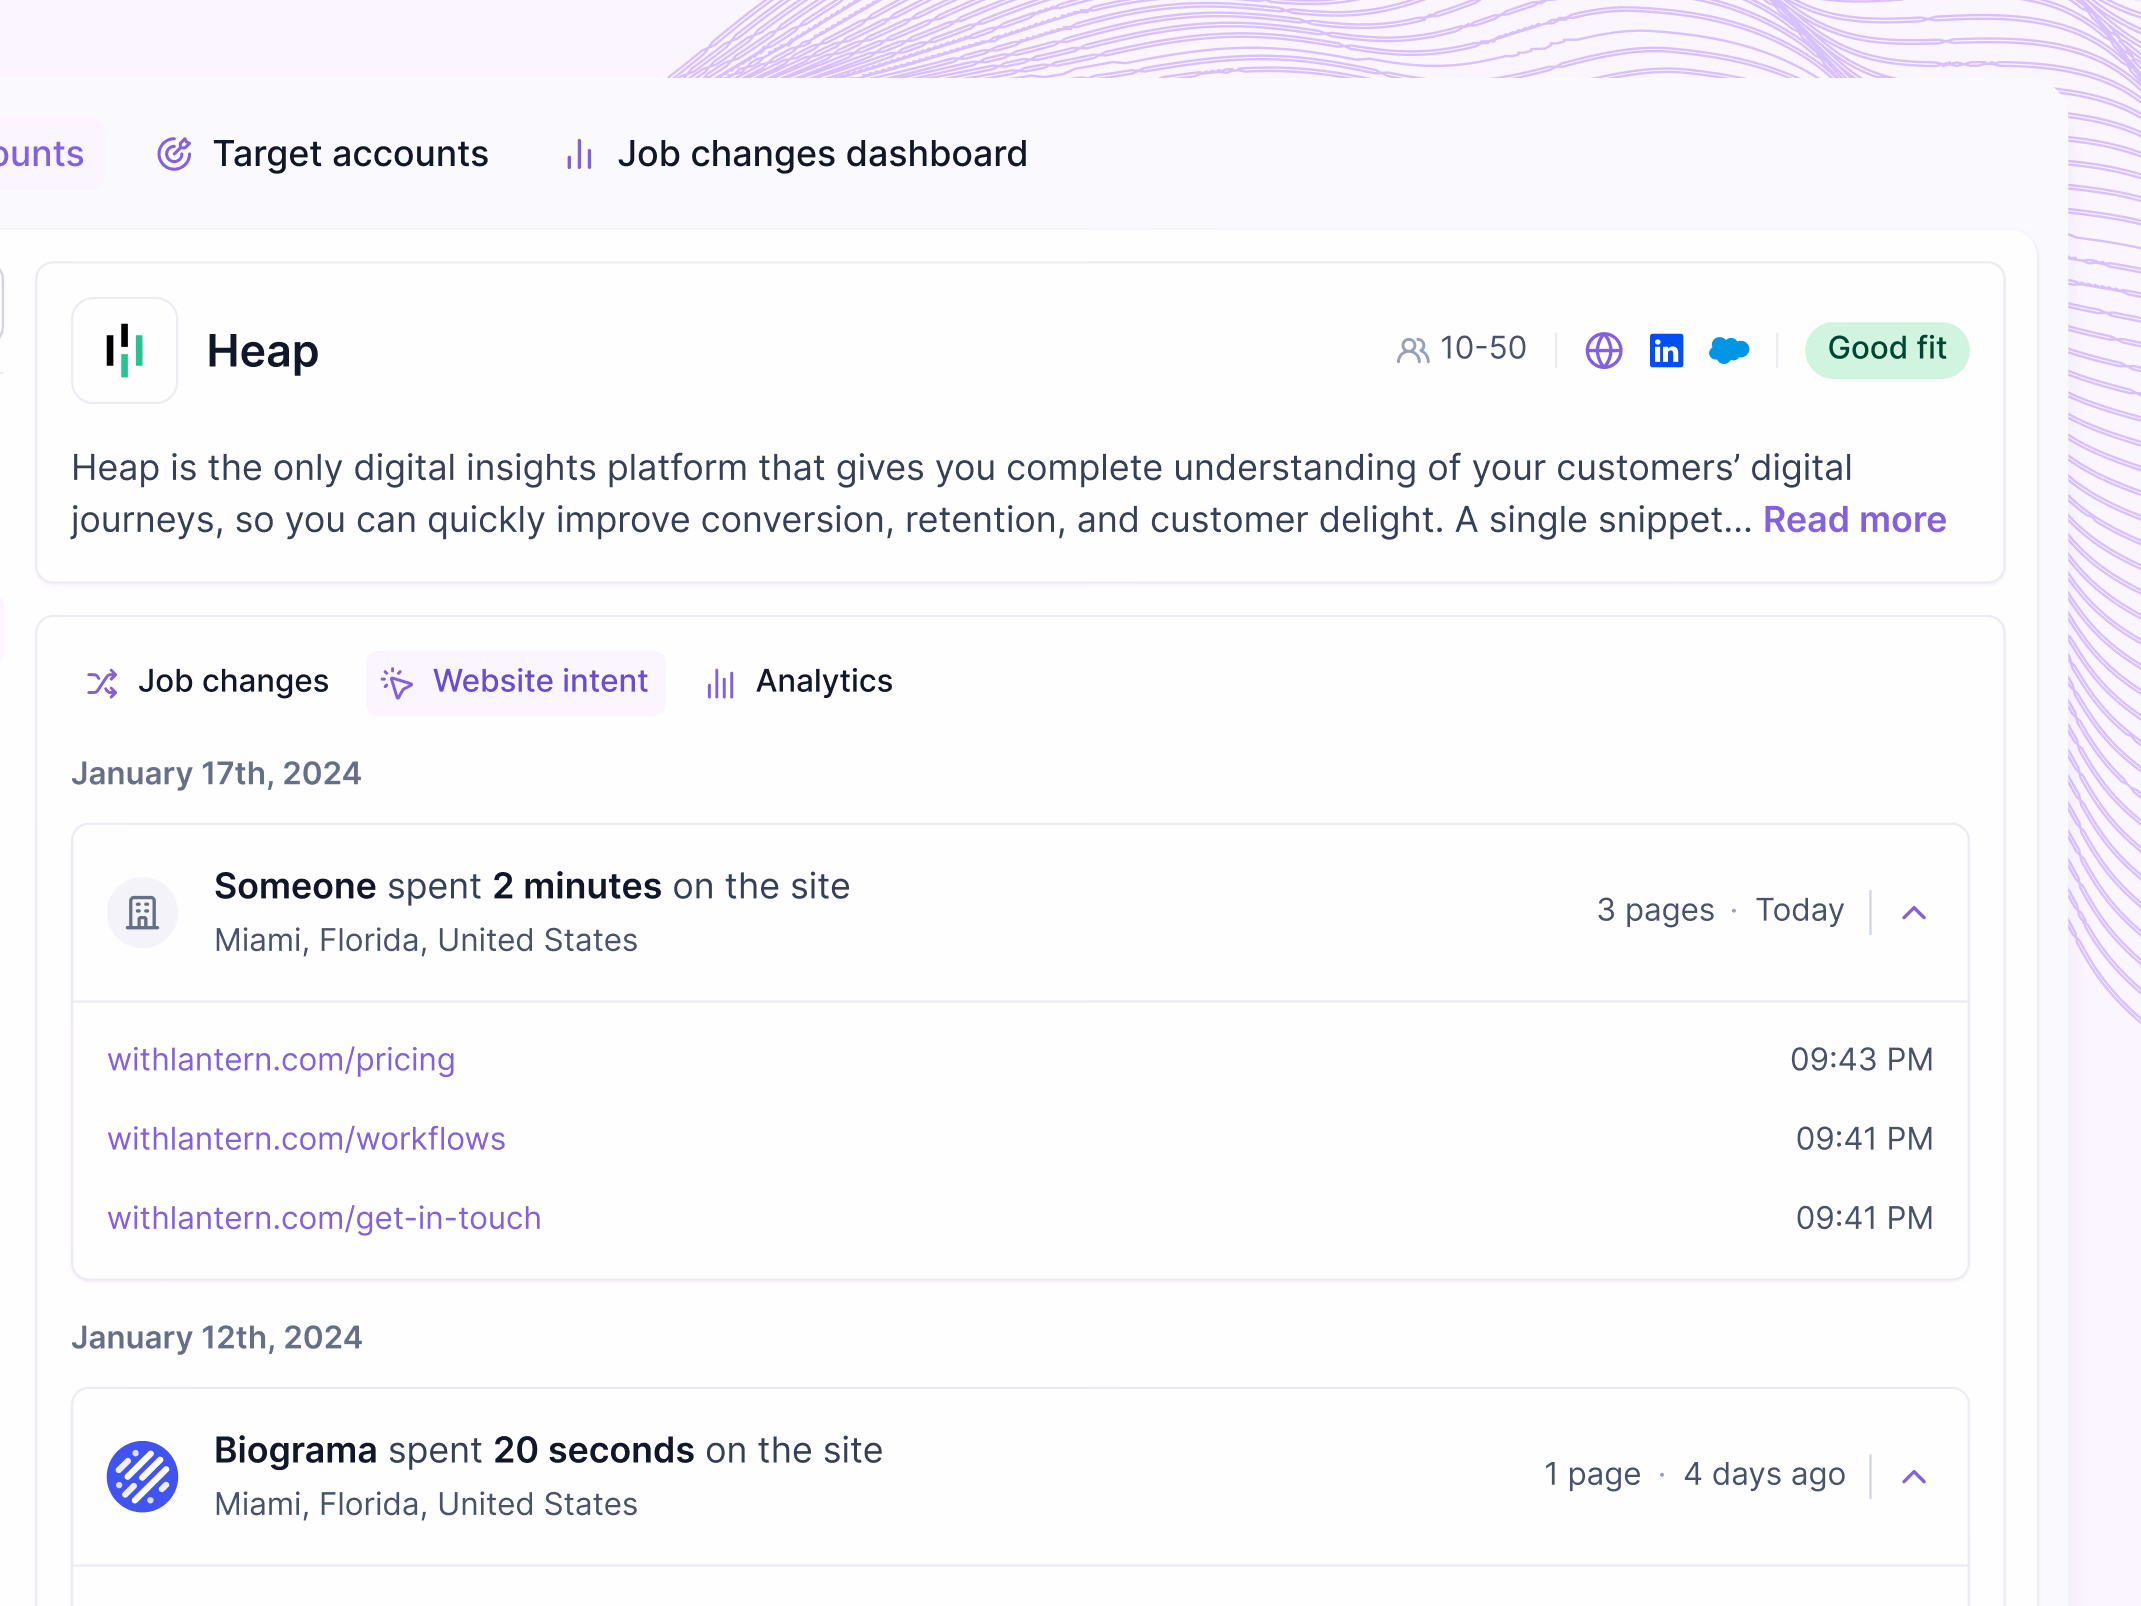Click the Job changes dashboard chart icon
2141x1606 pixels.
coord(580,154)
